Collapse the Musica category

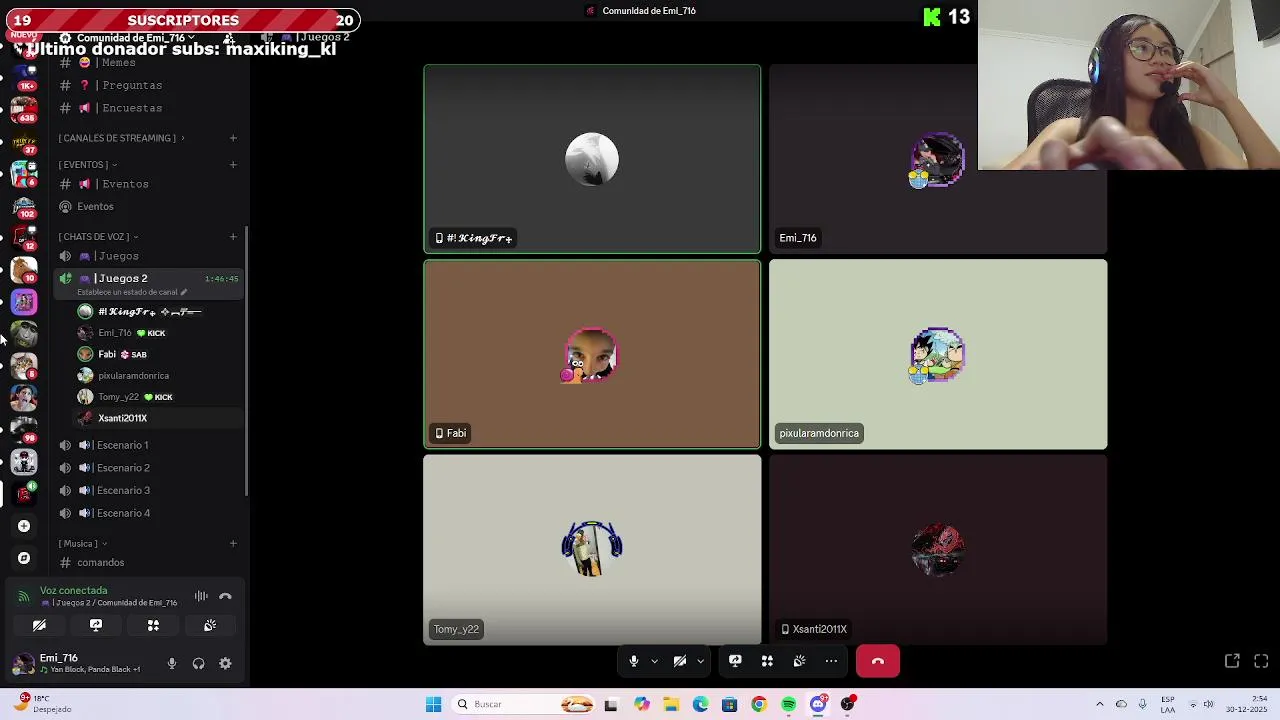(83, 543)
